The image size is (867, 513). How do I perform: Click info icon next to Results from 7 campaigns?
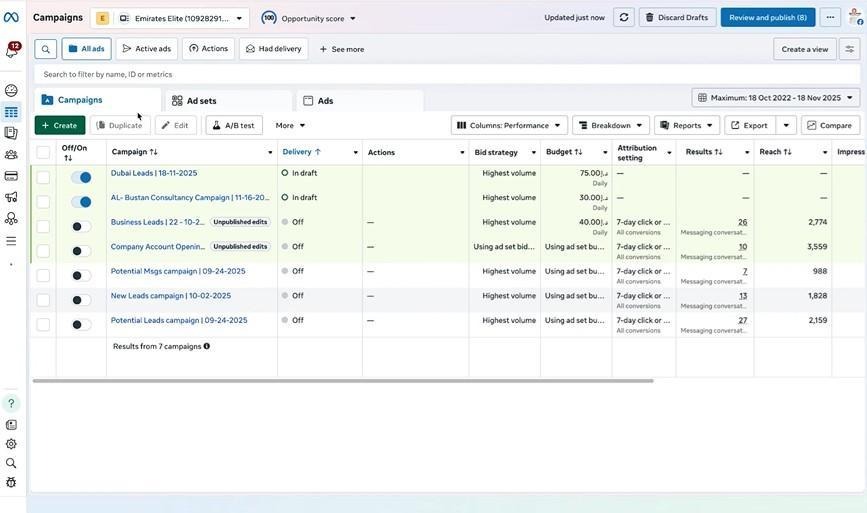207,346
